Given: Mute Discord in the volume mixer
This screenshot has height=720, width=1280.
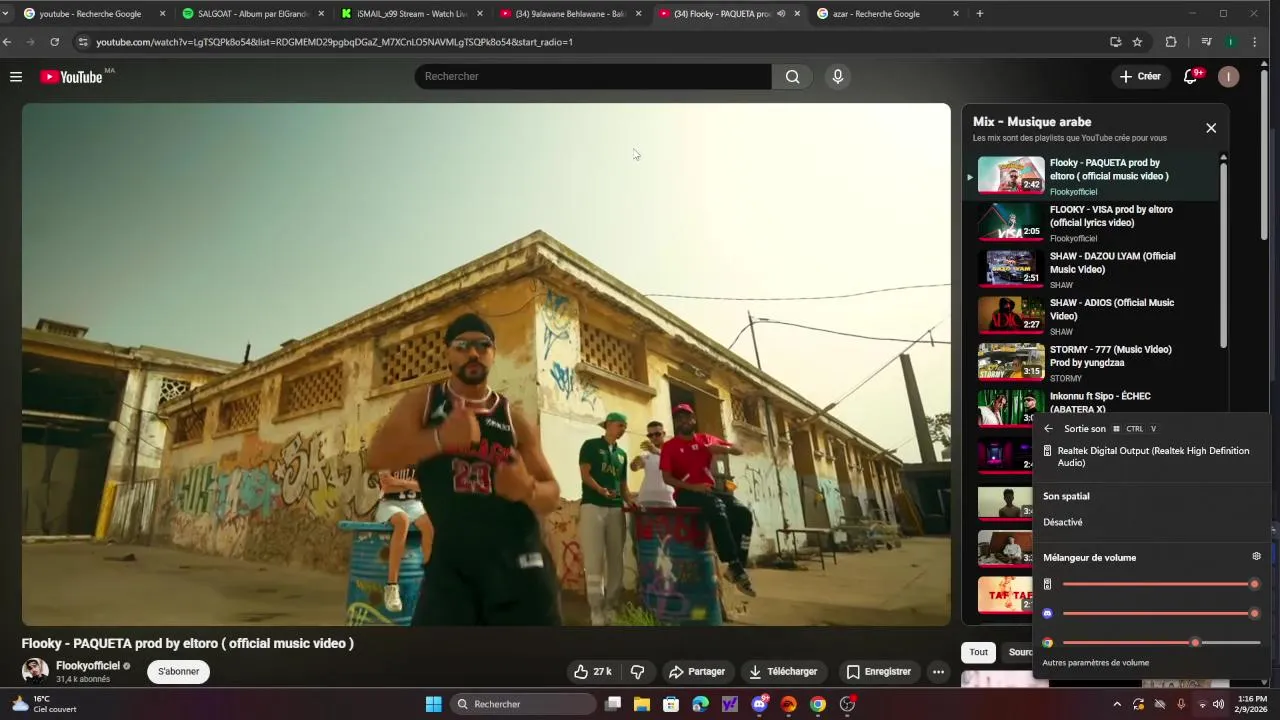Looking at the screenshot, I should (1047, 613).
